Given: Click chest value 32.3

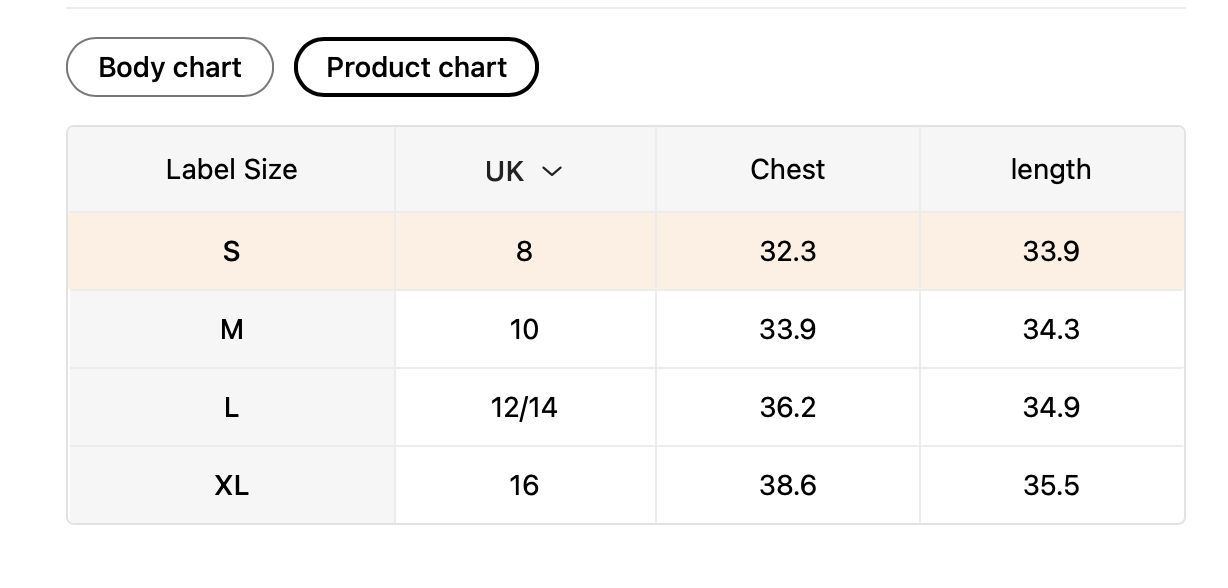Looking at the screenshot, I should tap(787, 251).
